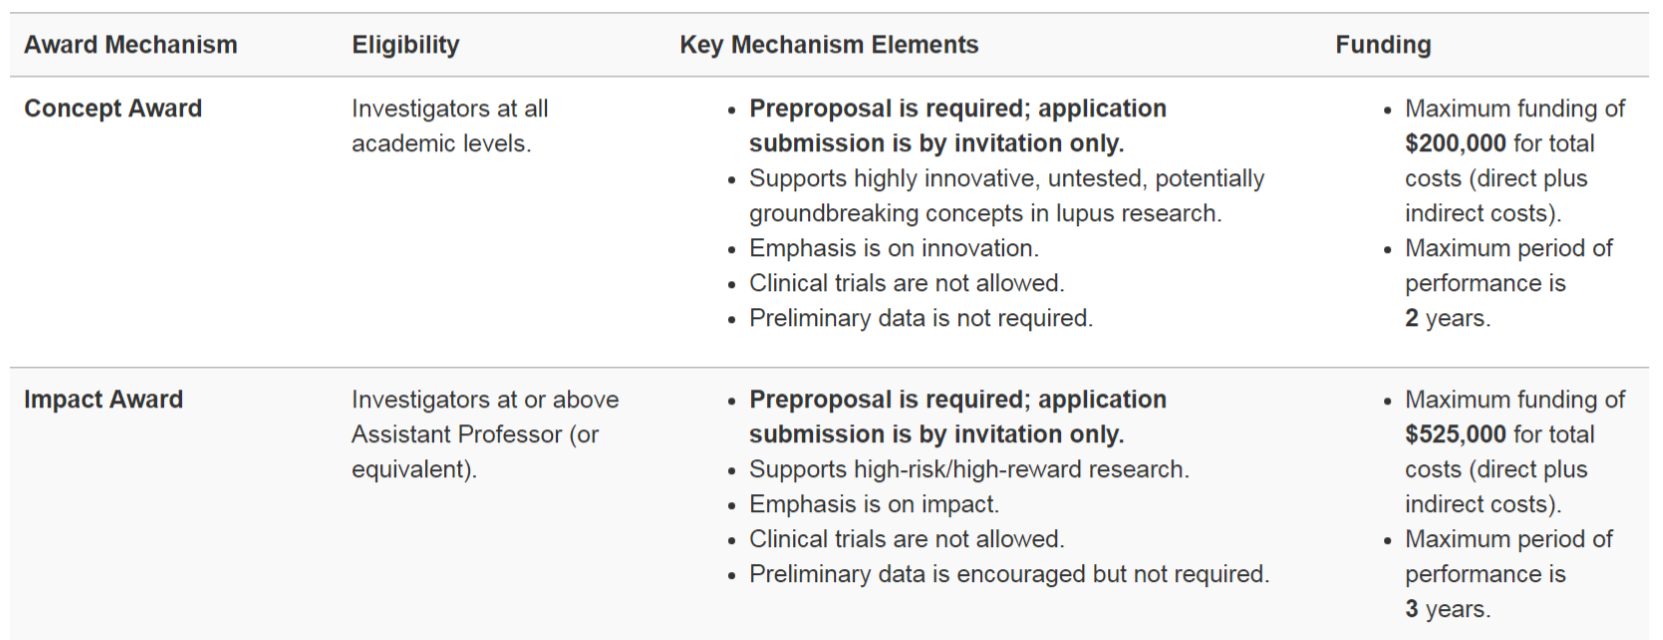Click the 'Emphasis is on impact' bullet
1663x640 pixels.
pos(873,504)
